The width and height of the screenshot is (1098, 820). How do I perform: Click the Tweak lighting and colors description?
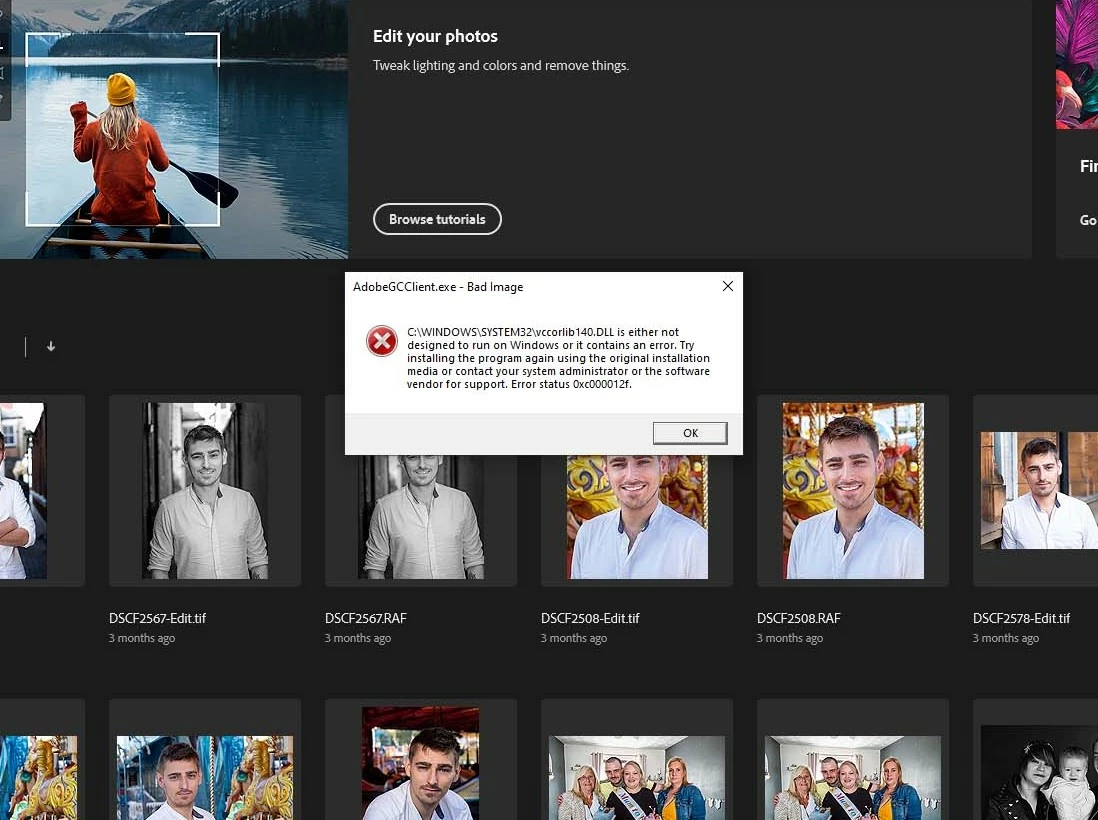501,66
